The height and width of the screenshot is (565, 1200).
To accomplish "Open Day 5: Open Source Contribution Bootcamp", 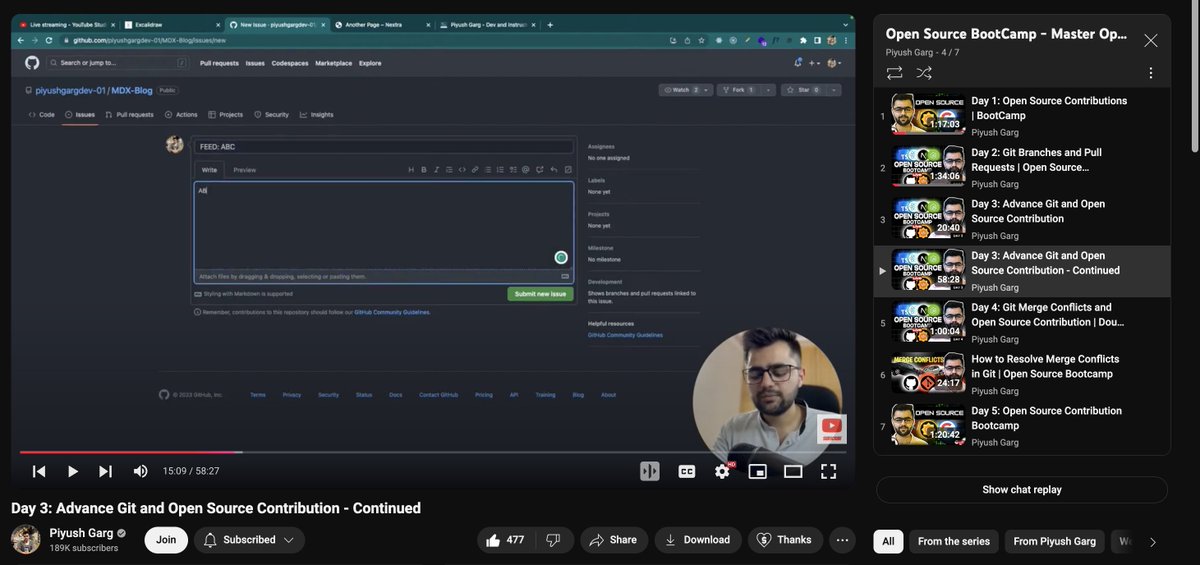I will pyautogui.click(x=1022, y=427).
